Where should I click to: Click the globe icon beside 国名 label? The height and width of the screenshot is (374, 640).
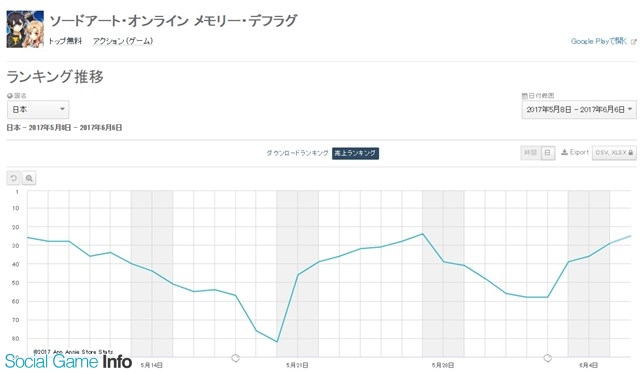(x=10, y=96)
